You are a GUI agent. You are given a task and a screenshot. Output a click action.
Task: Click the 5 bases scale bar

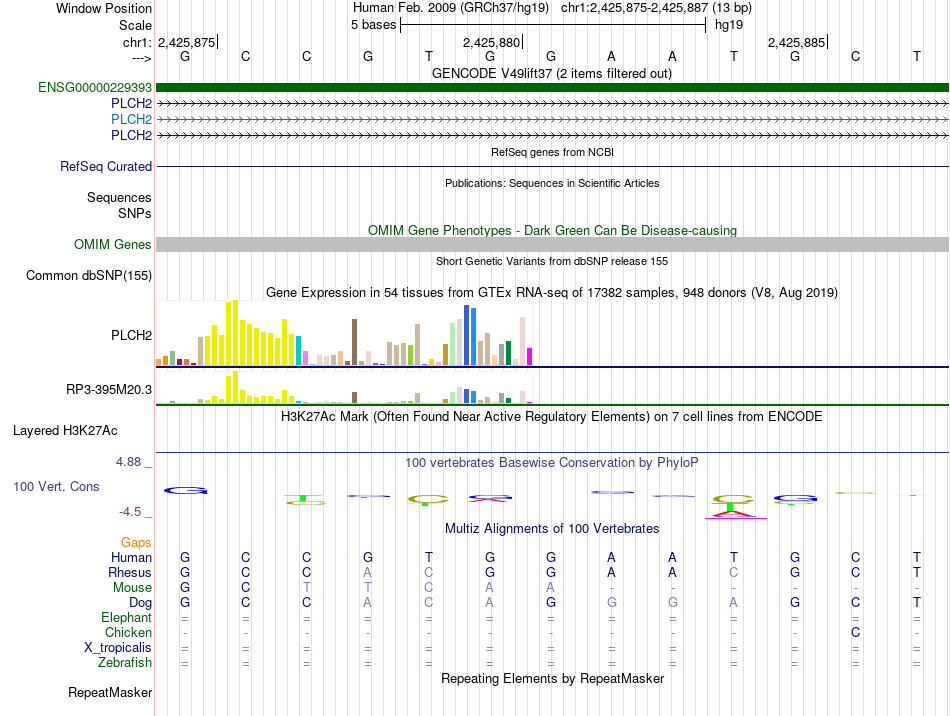click(553, 25)
